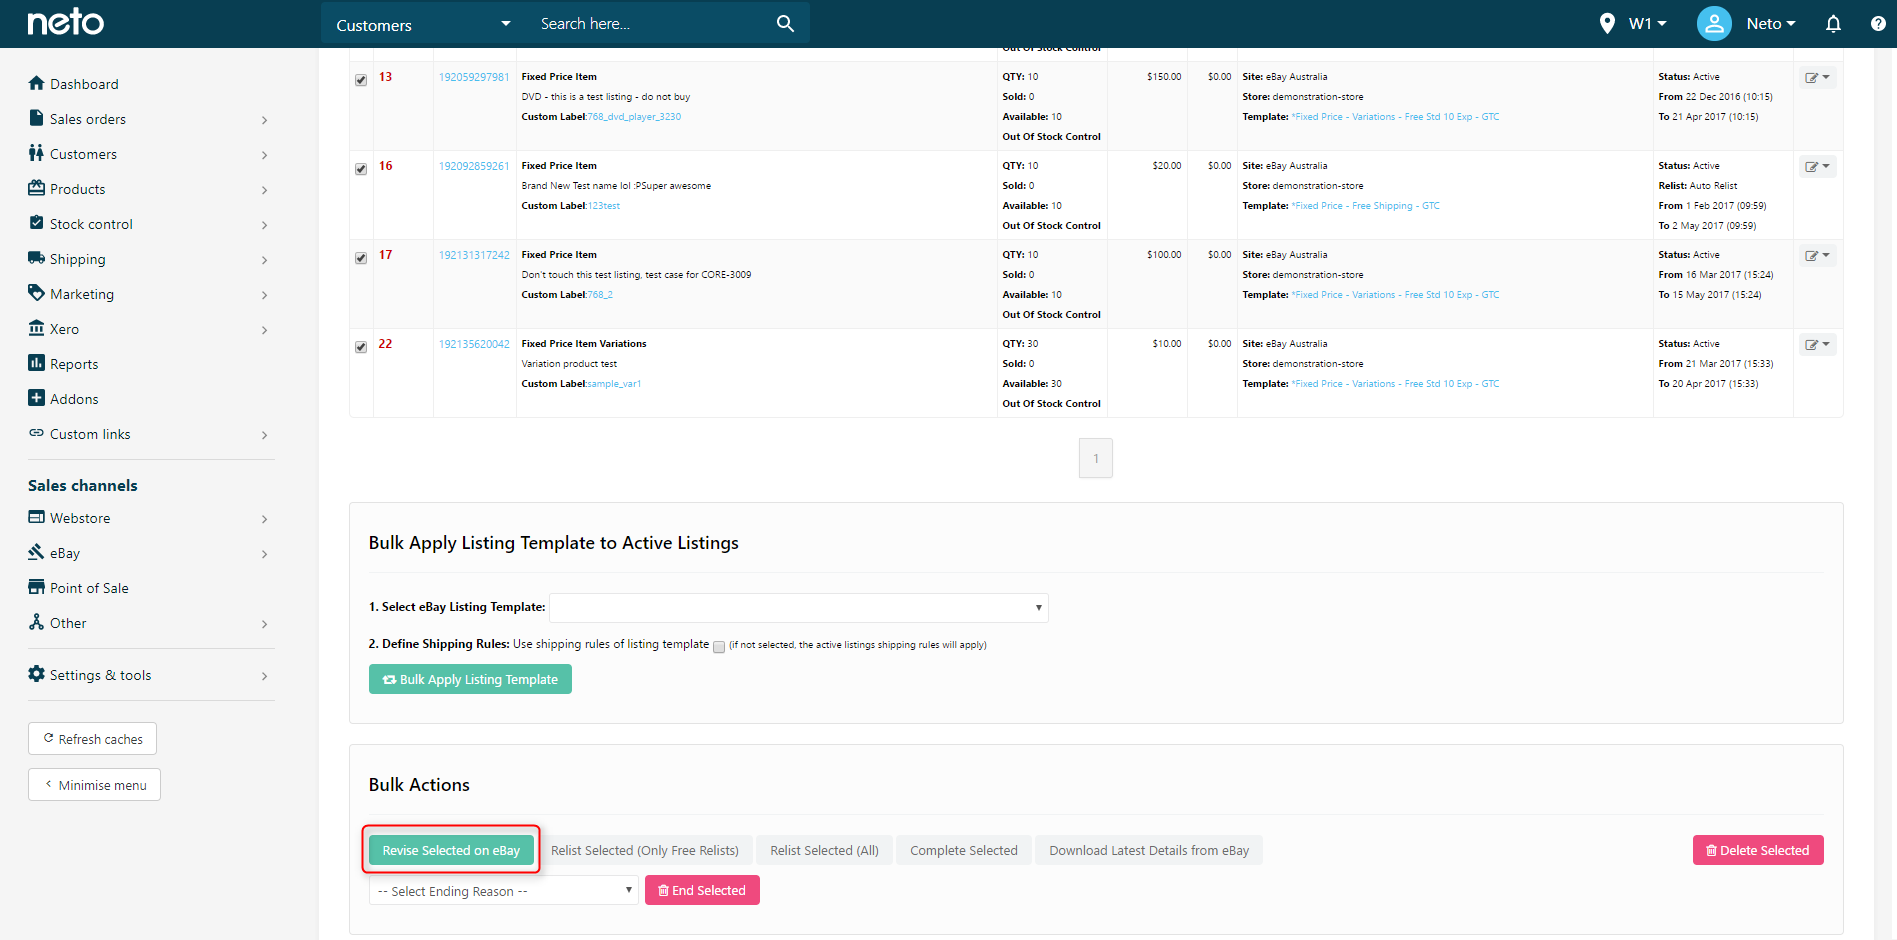Click the Shipping truck icon
Image resolution: width=1897 pixels, height=940 pixels.
tap(36, 258)
